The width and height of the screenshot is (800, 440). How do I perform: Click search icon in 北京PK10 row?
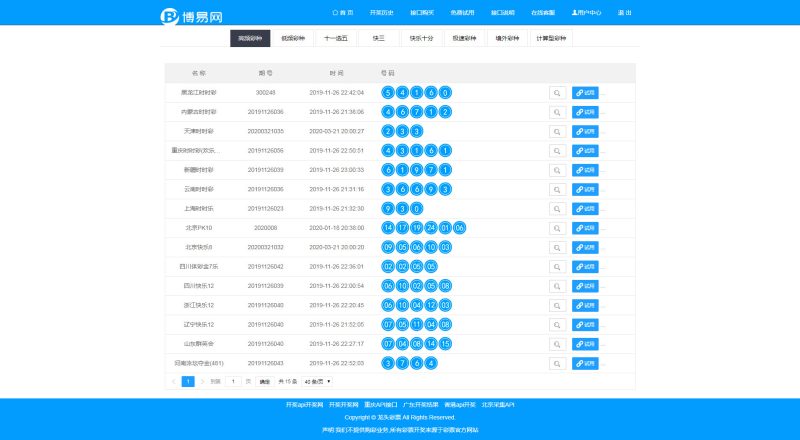tap(557, 228)
